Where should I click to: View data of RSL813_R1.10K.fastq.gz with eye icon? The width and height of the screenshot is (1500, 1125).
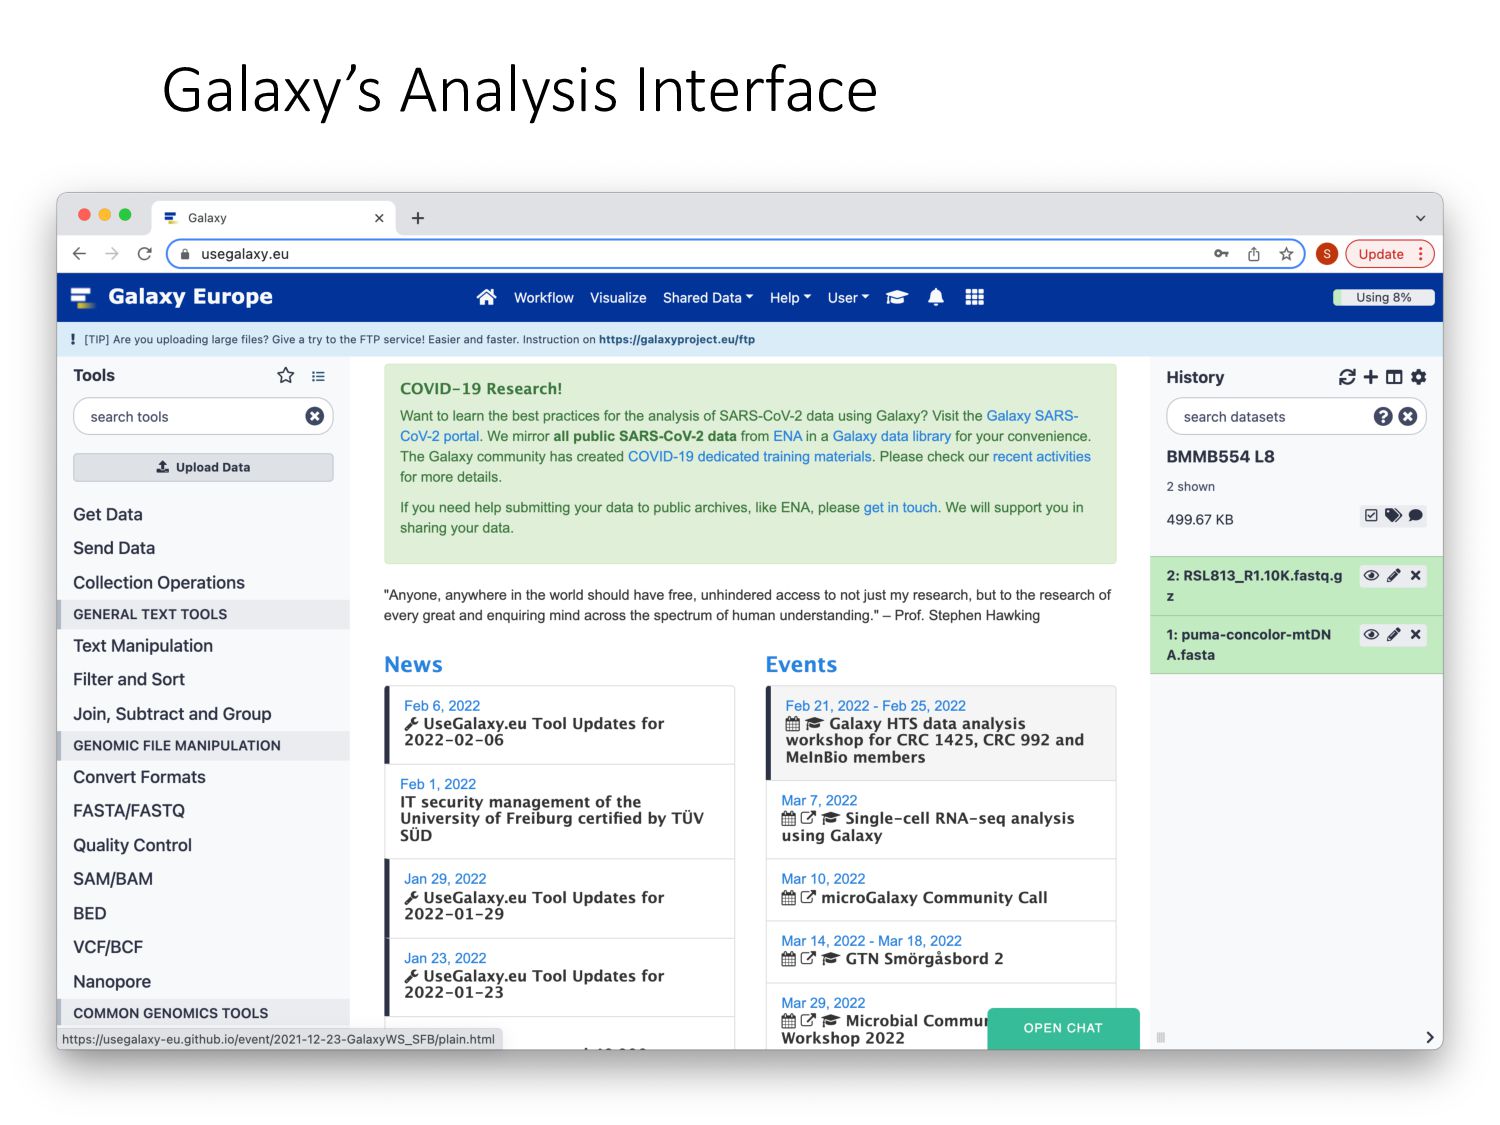[x=1371, y=575]
